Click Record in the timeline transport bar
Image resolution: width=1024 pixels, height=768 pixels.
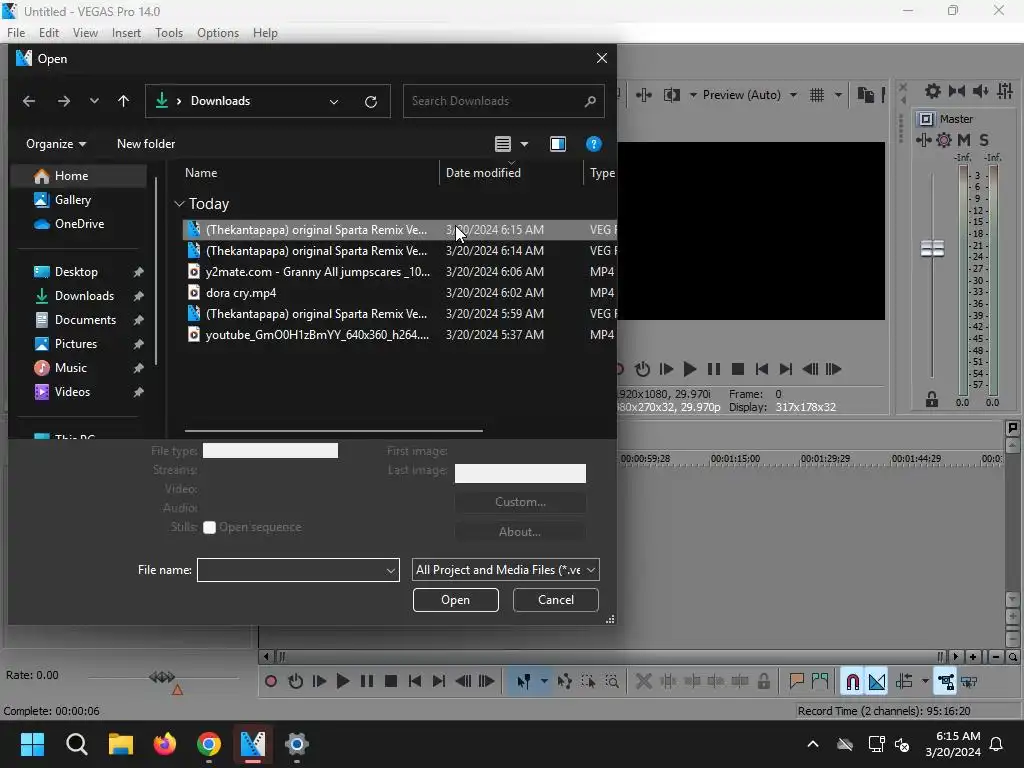pyautogui.click(x=270, y=681)
